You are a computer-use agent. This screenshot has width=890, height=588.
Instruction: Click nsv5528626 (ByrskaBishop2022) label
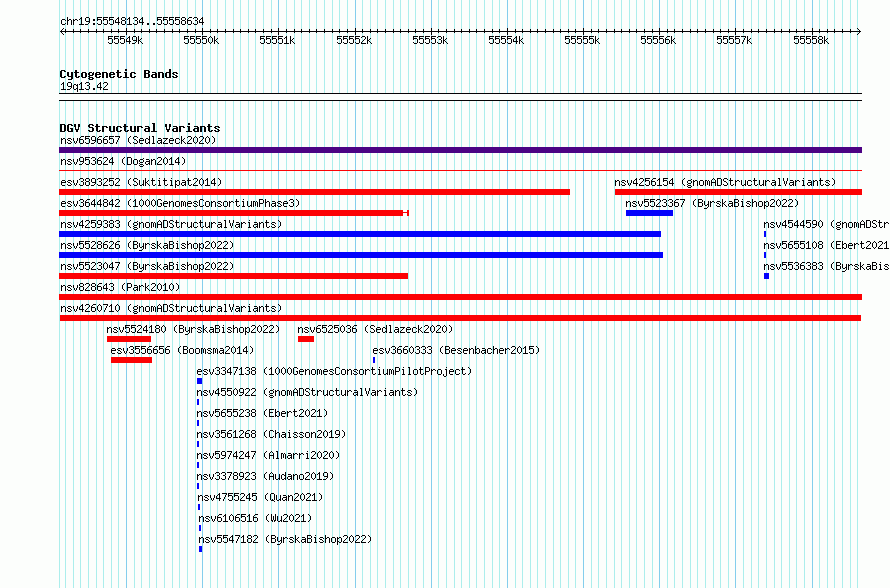pos(147,245)
